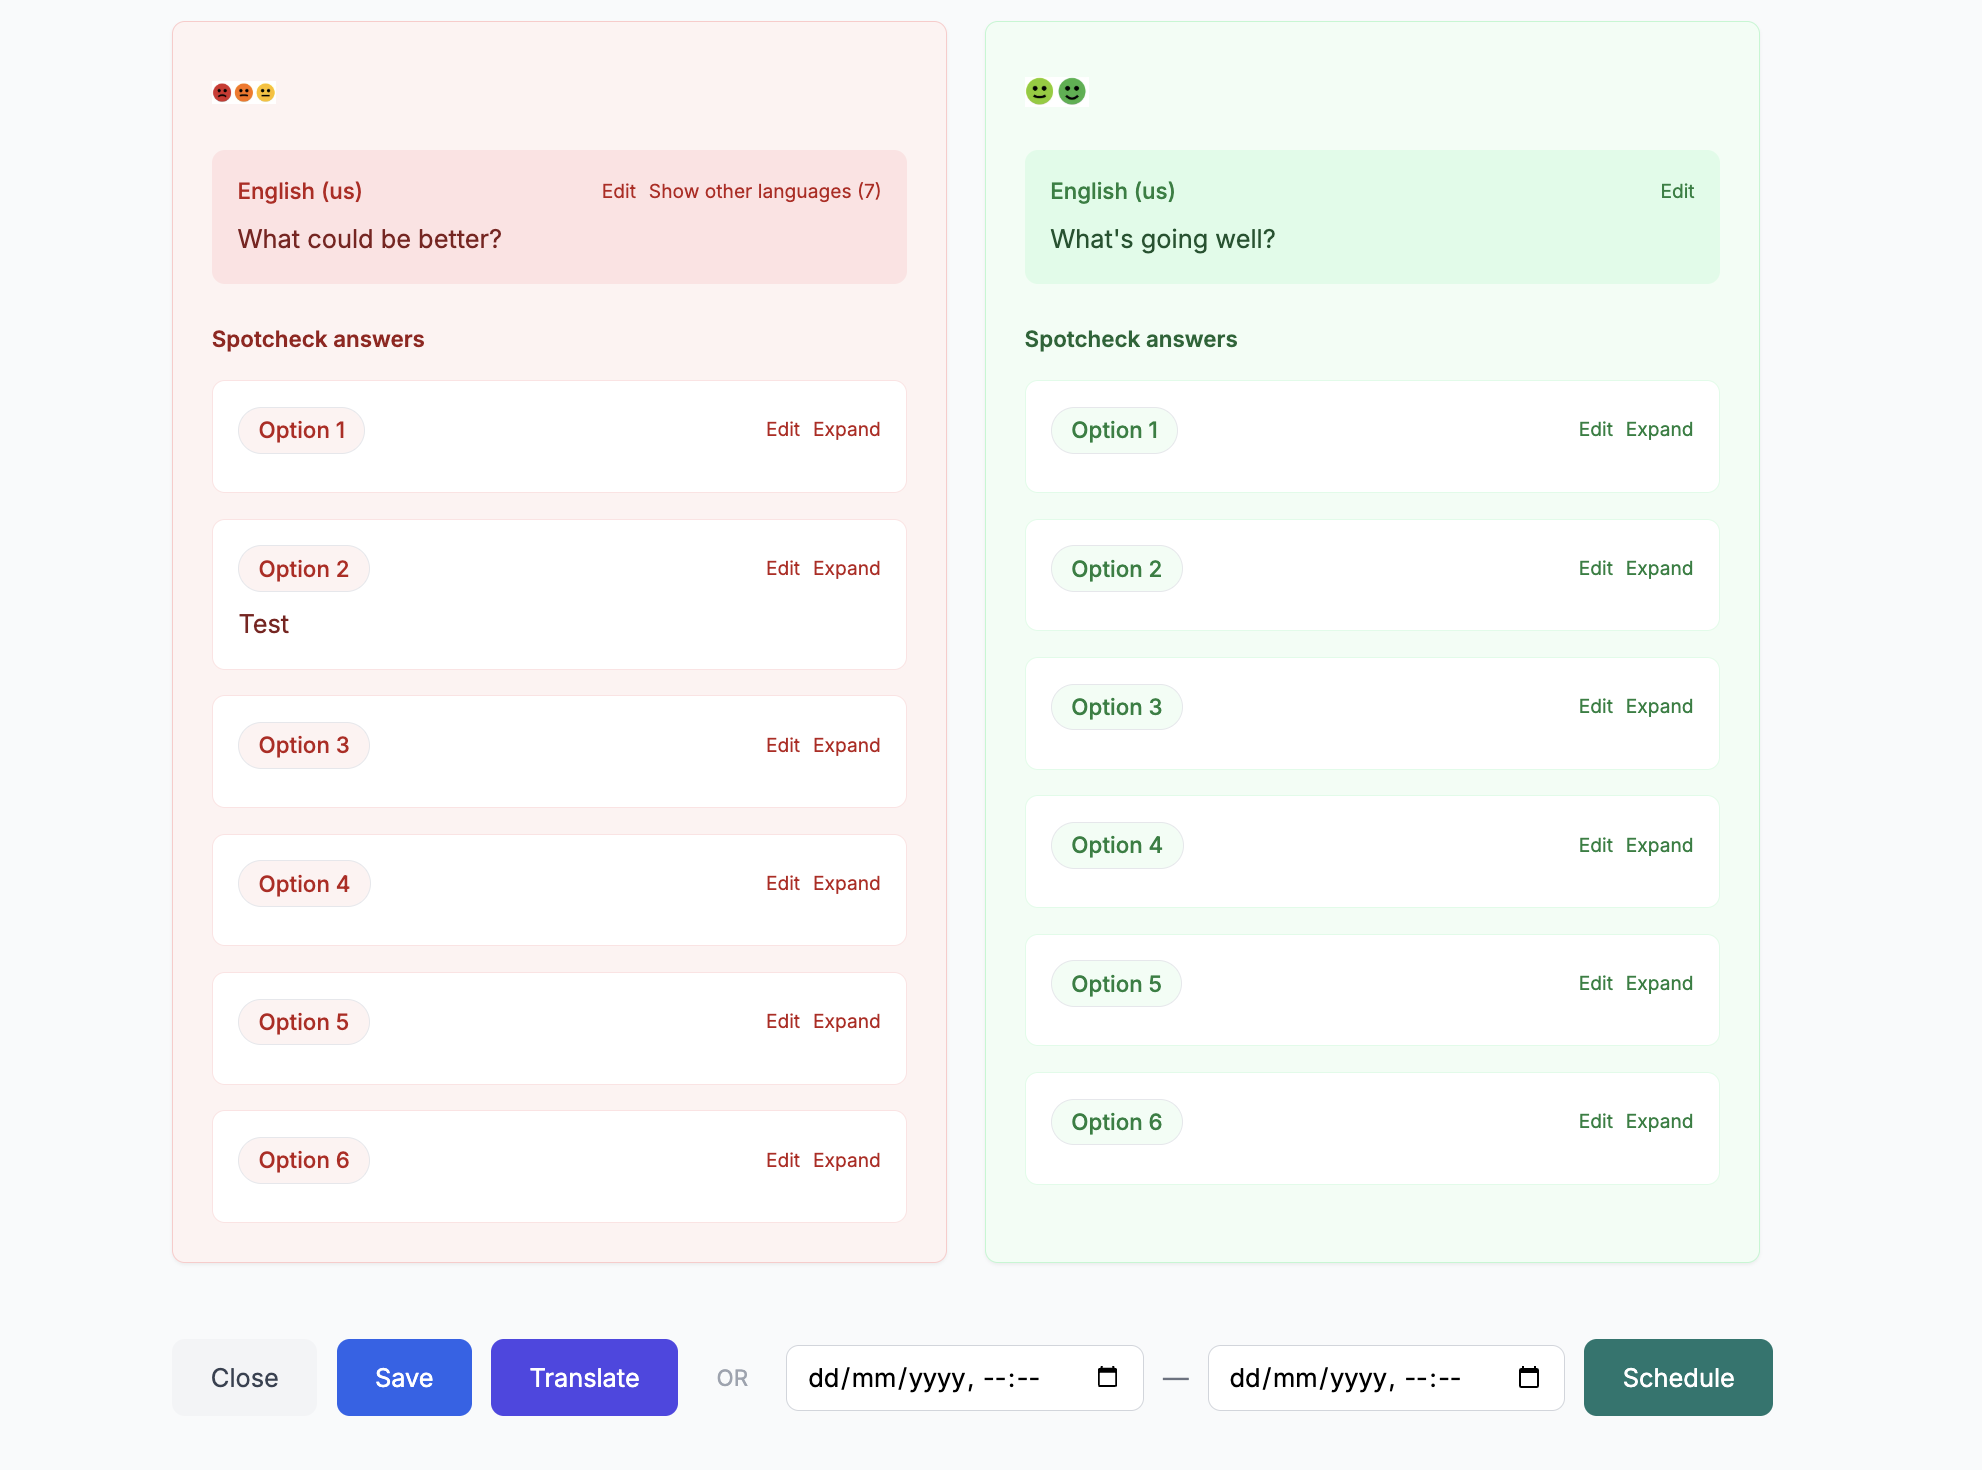Select the orange pouting face emoji
Viewport: 1982px width, 1470px height.
coord(243,91)
